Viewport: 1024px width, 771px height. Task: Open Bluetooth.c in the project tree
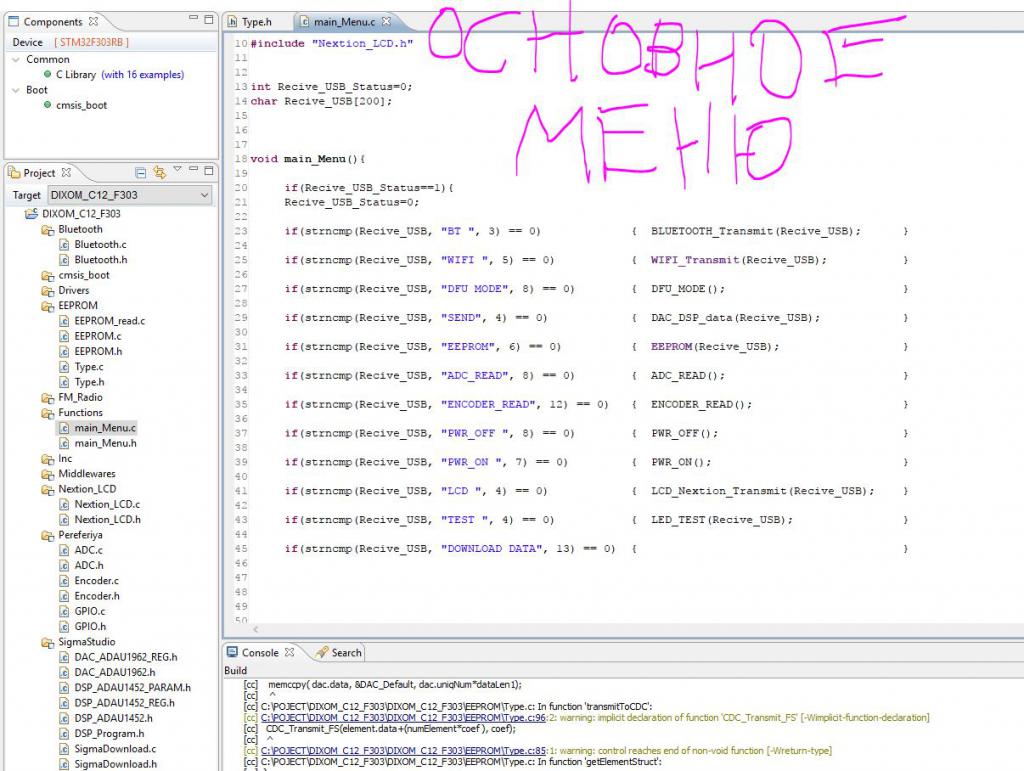coord(100,244)
